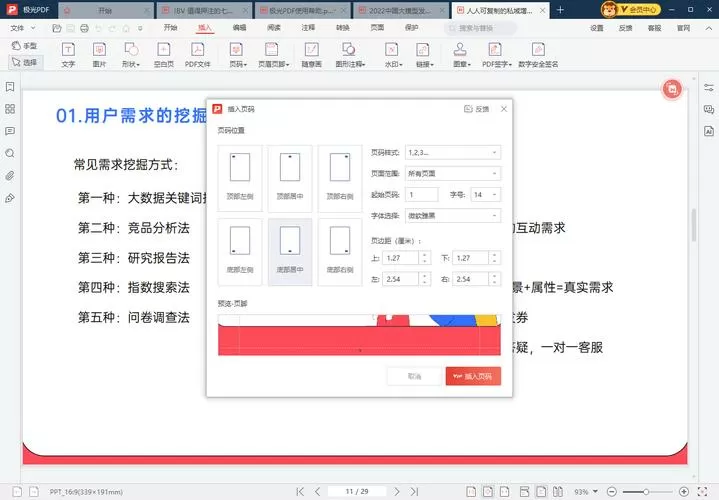Open the 字体选择 font dropdown

point(453,216)
